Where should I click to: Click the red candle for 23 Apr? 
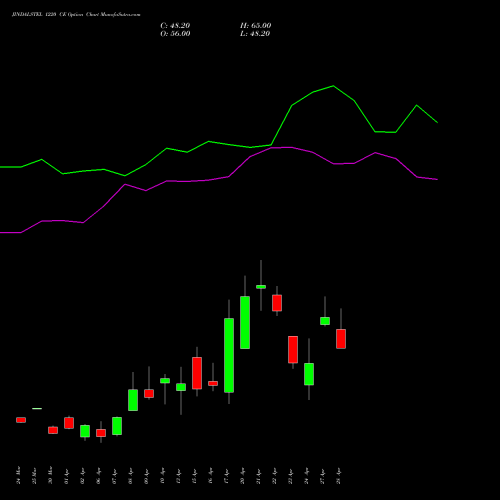click(293, 349)
